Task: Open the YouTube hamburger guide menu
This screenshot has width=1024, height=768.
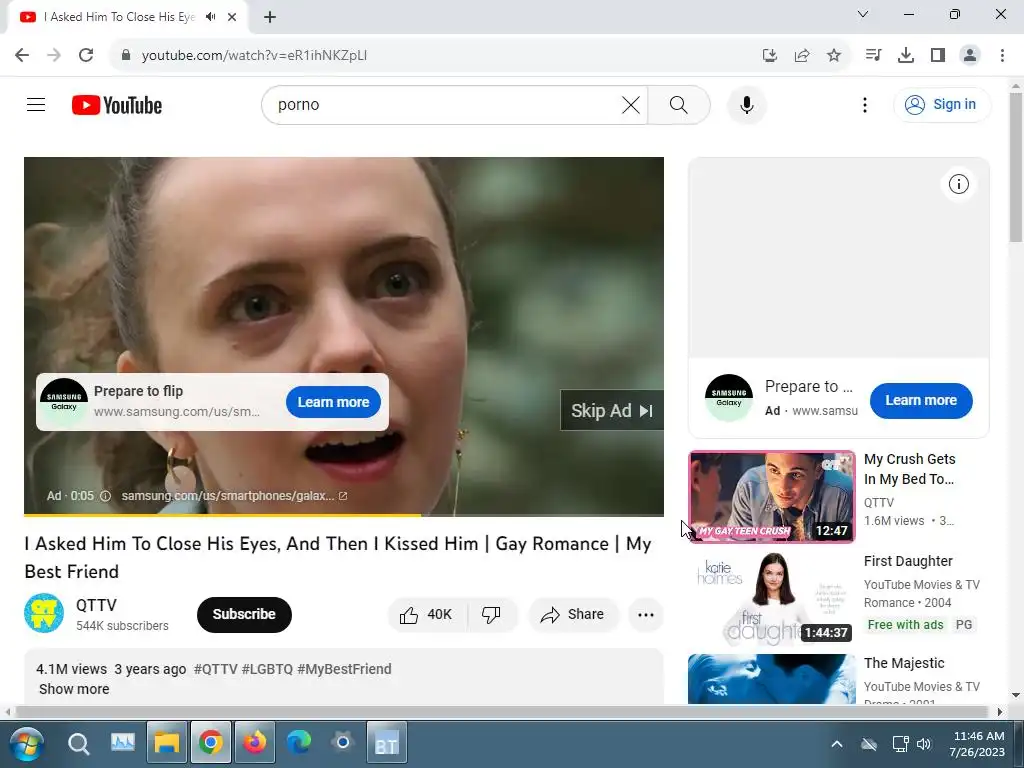Action: (36, 104)
